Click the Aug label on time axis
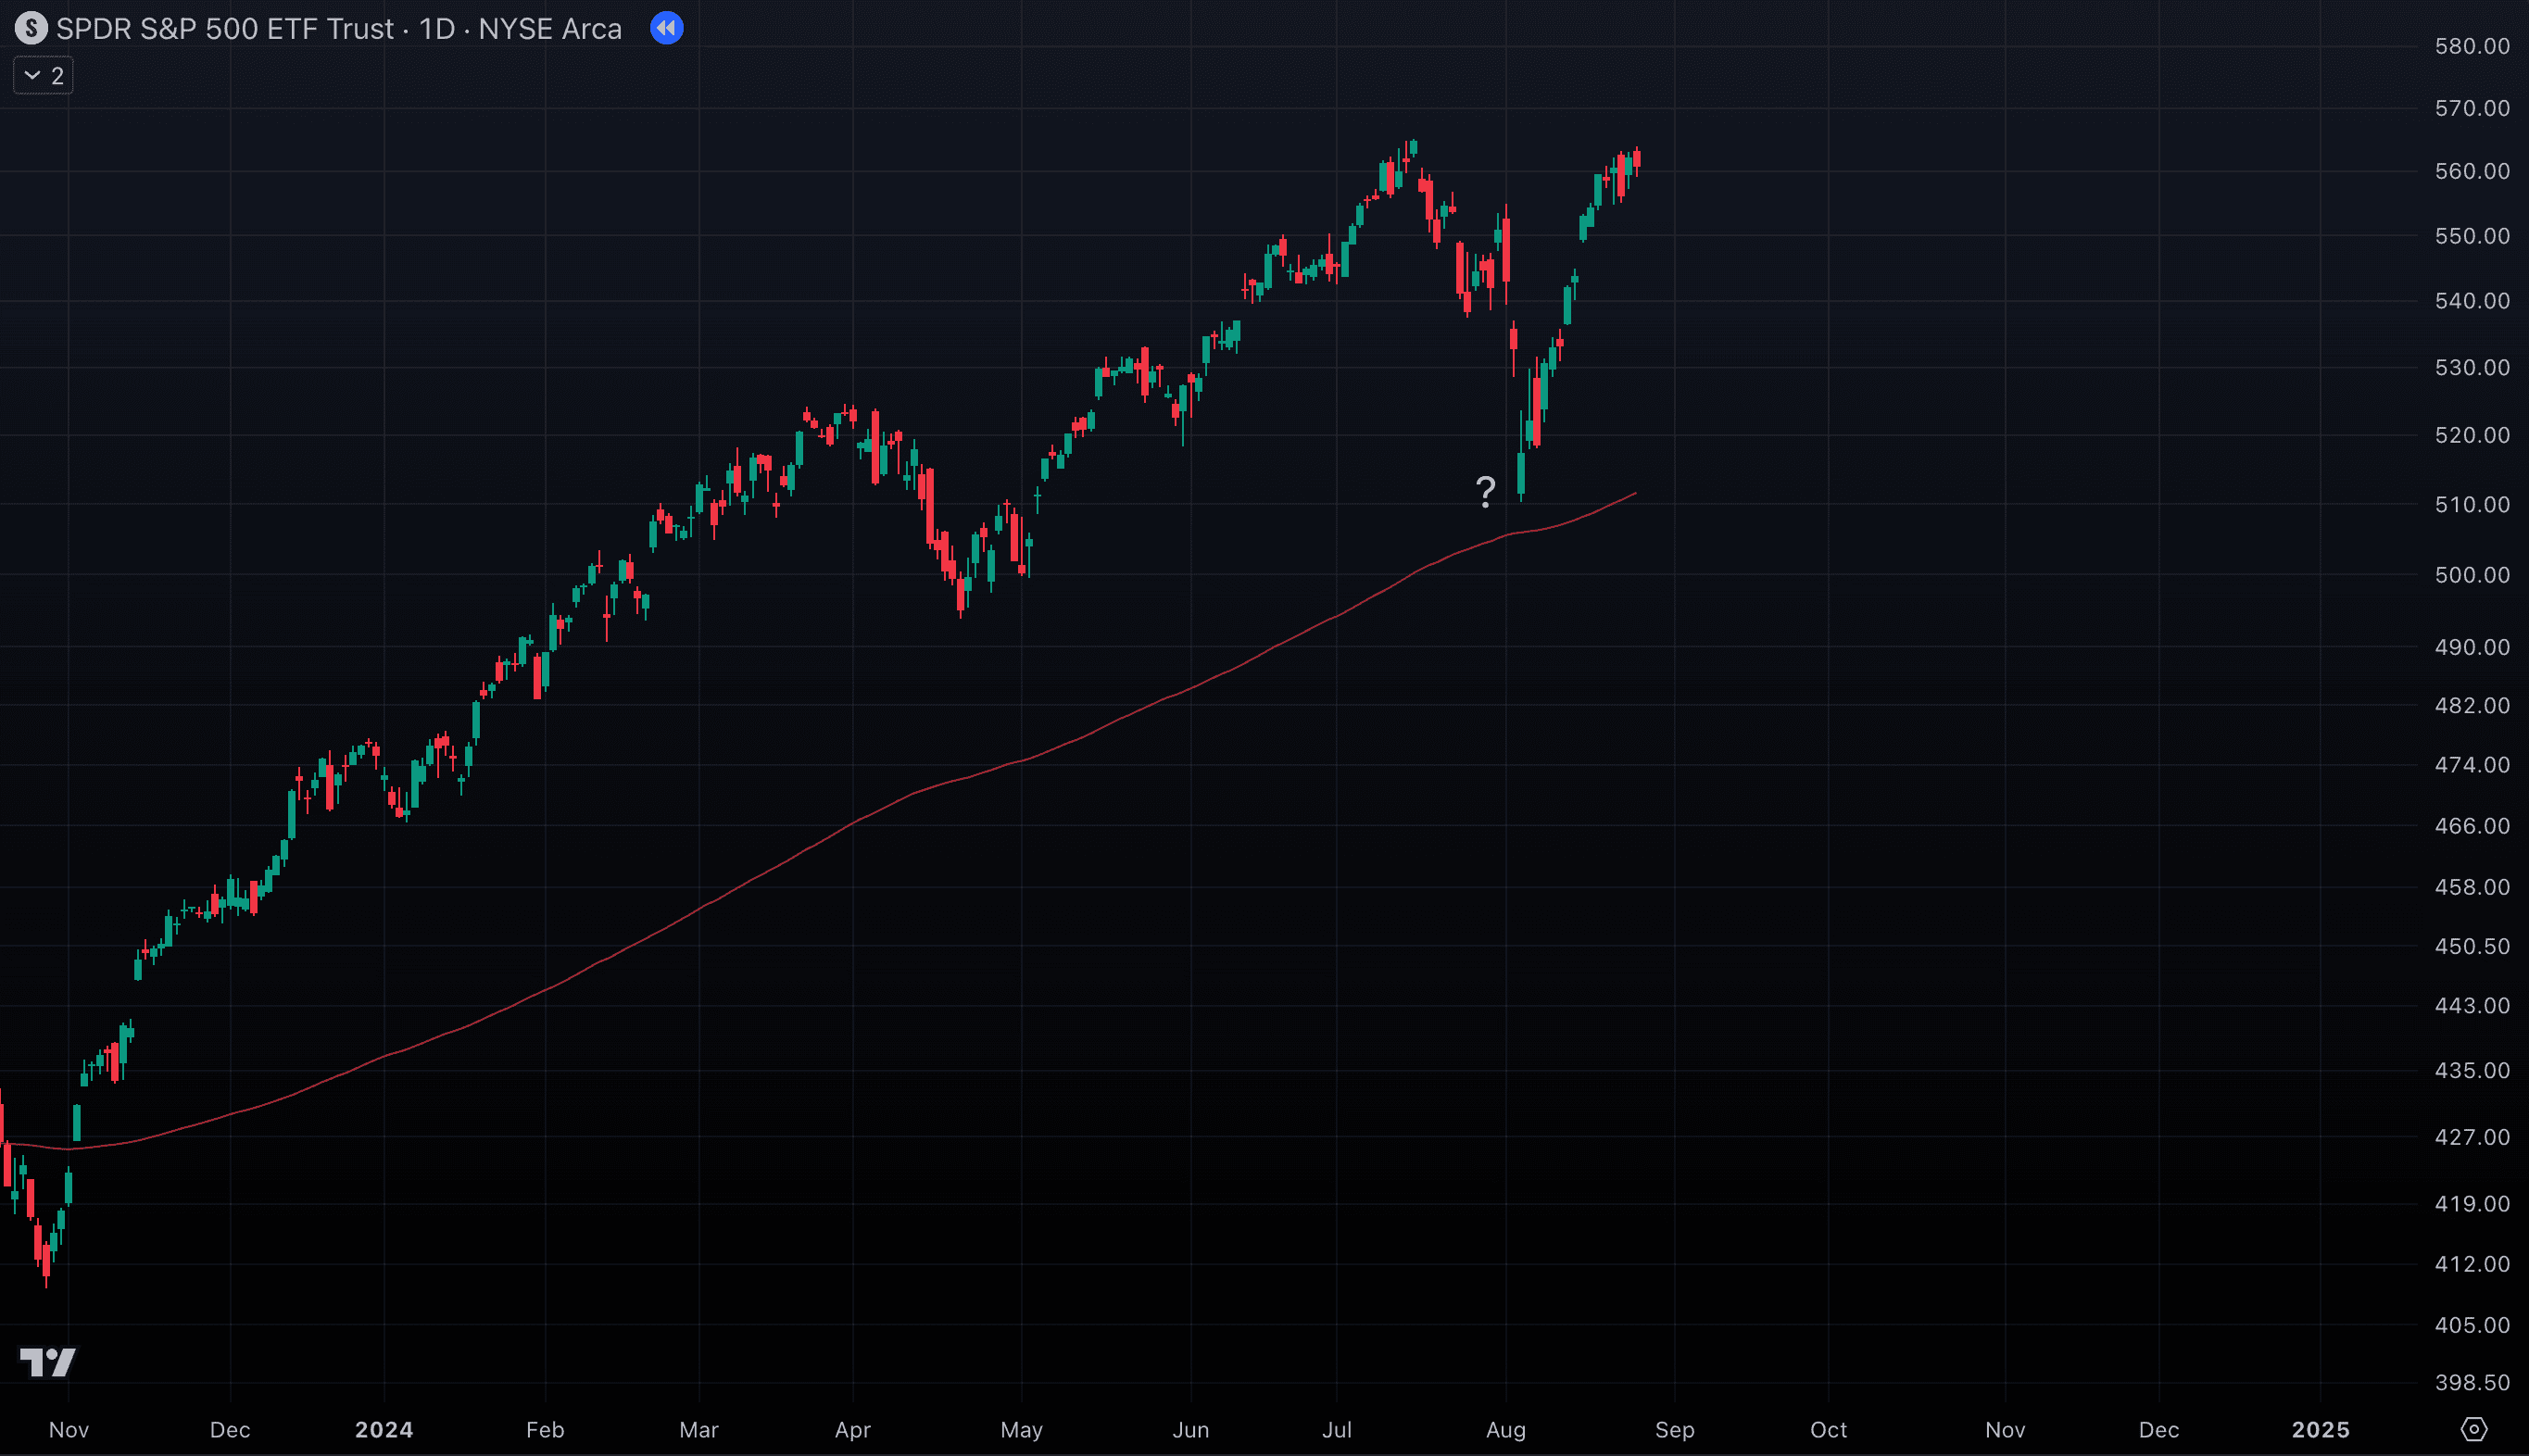 tap(1506, 1429)
